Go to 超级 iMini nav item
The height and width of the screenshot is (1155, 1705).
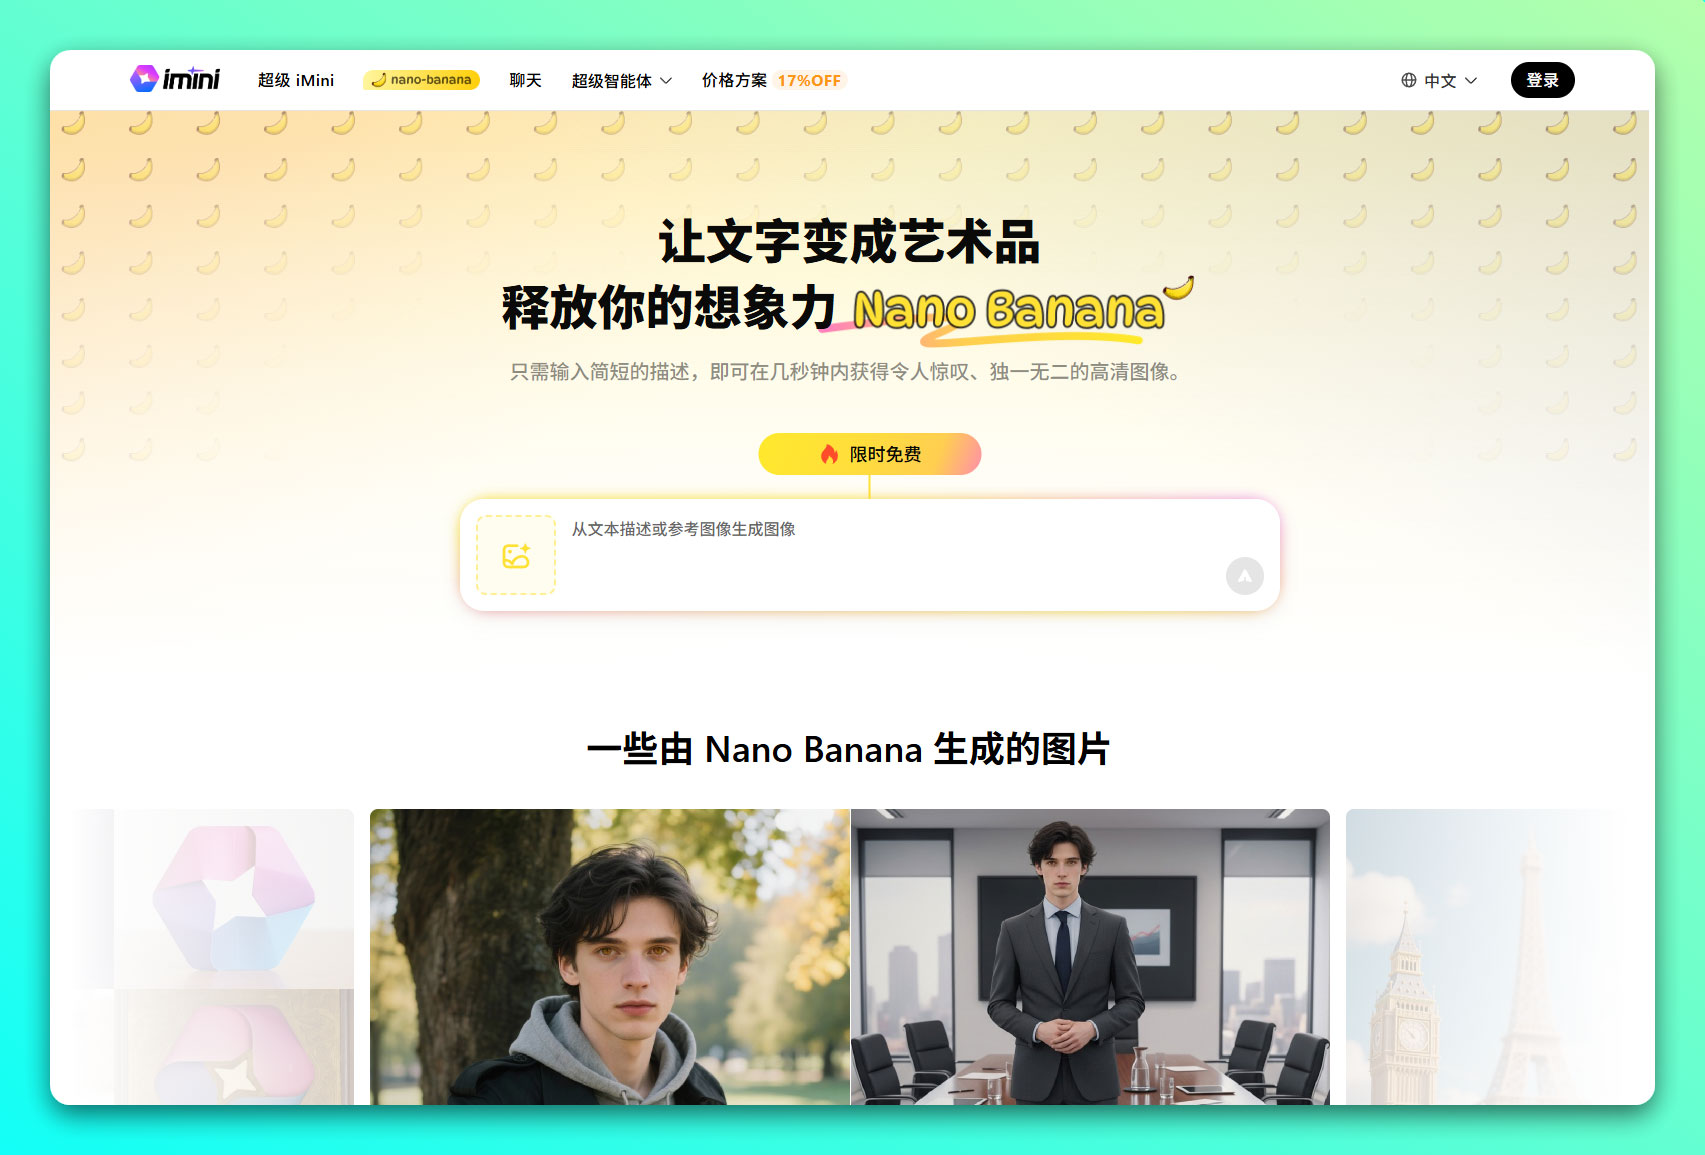296,80
